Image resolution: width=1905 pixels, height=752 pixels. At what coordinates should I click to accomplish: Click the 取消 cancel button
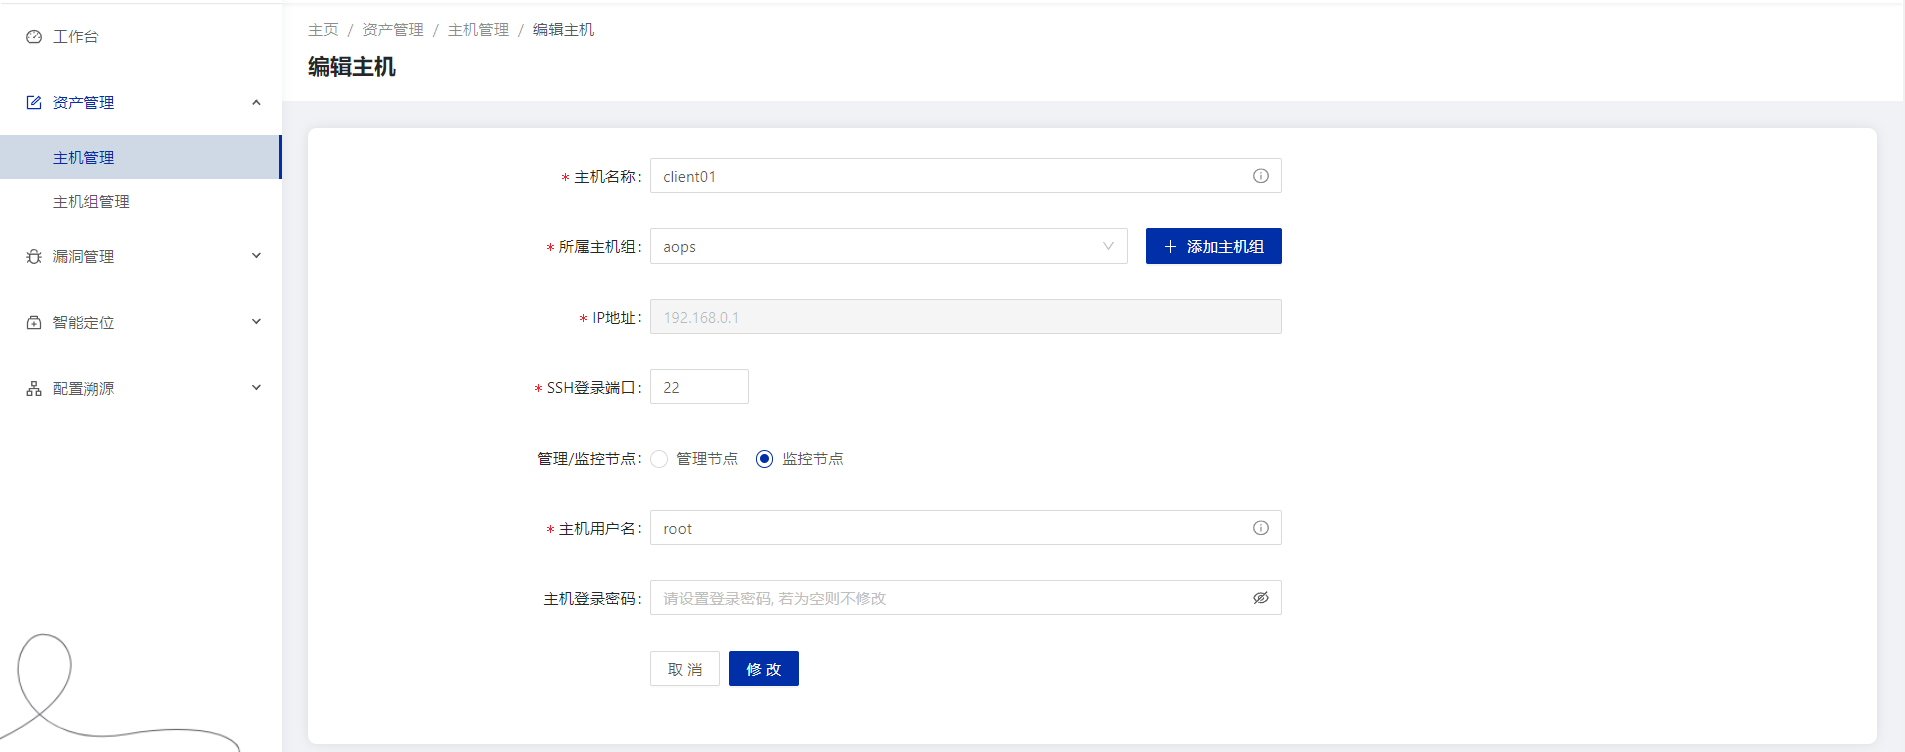[x=685, y=669]
